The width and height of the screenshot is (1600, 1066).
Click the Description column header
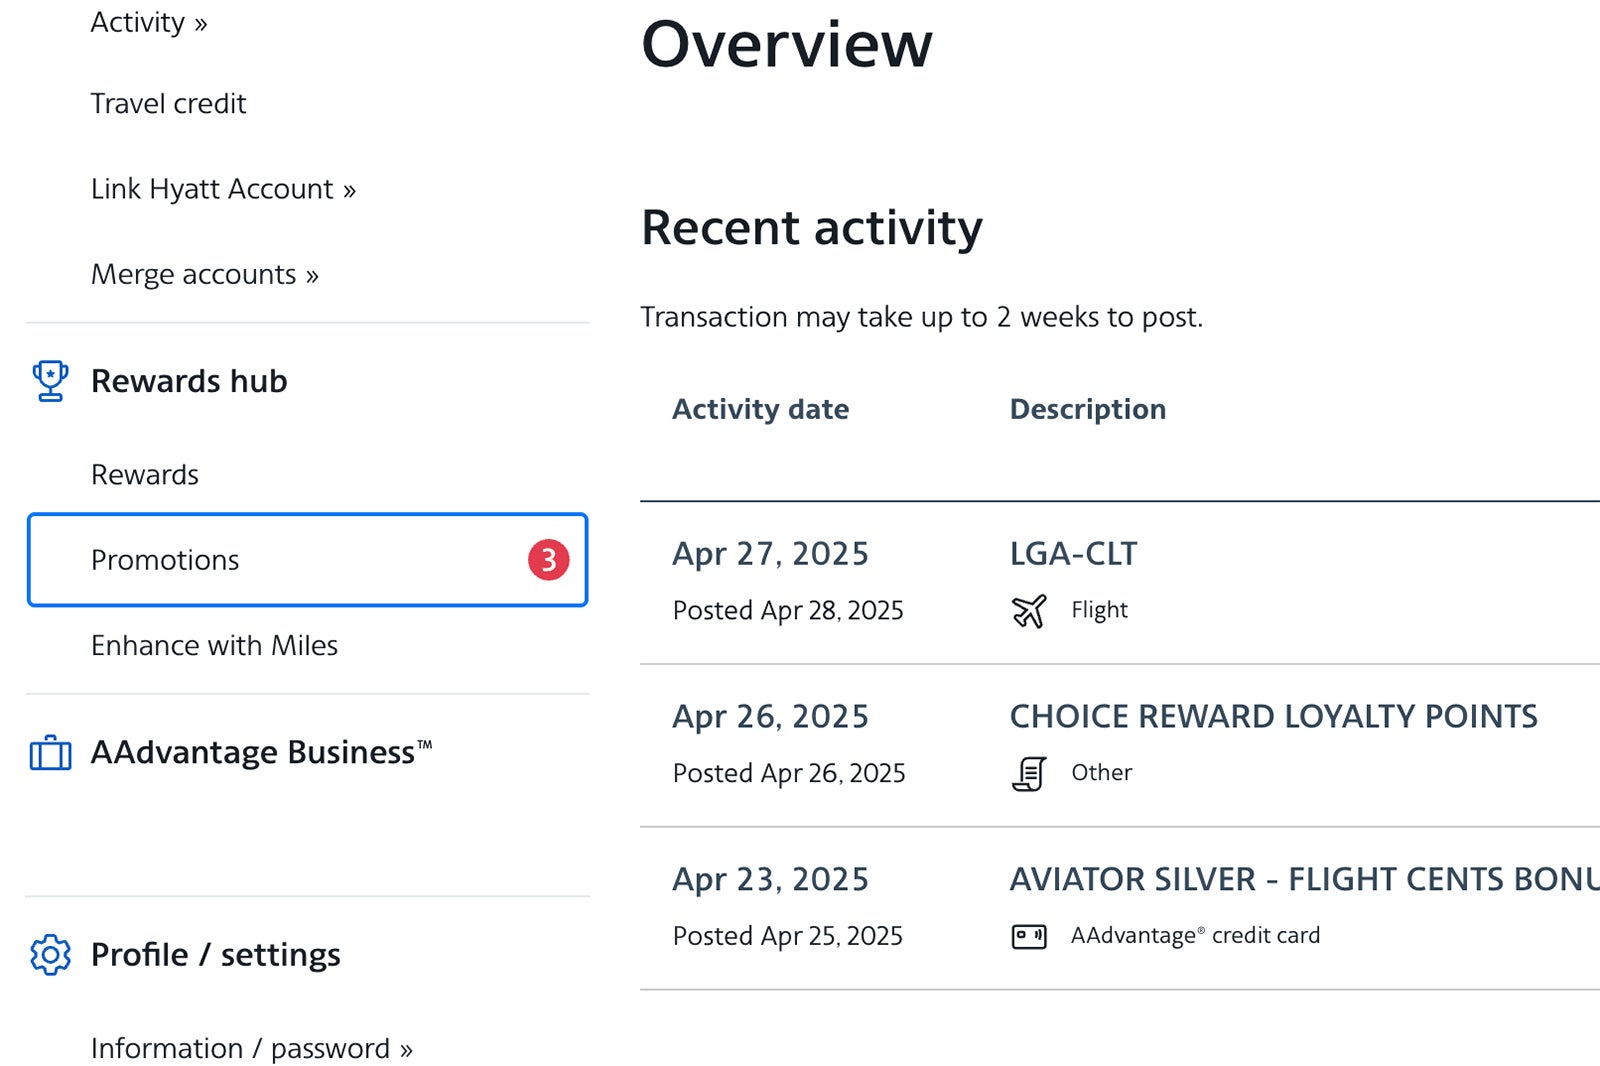pos(1087,409)
